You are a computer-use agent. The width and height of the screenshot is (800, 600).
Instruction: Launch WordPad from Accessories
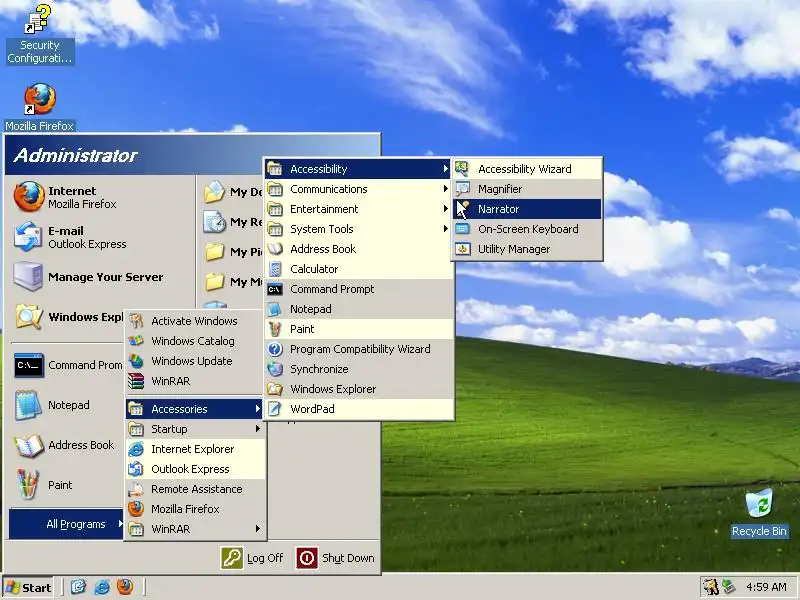click(358, 409)
